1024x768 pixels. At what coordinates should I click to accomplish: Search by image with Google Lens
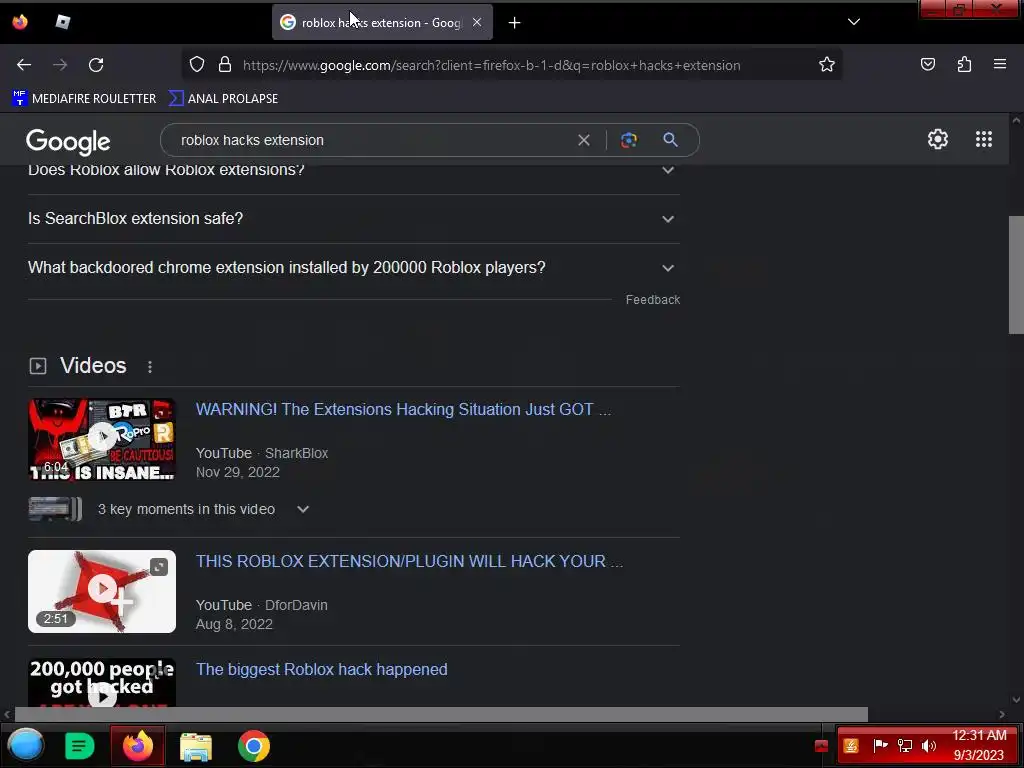[629, 140]
